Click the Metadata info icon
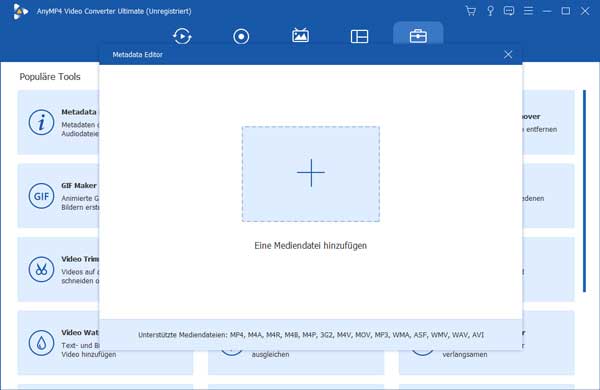 pos(41,122)
